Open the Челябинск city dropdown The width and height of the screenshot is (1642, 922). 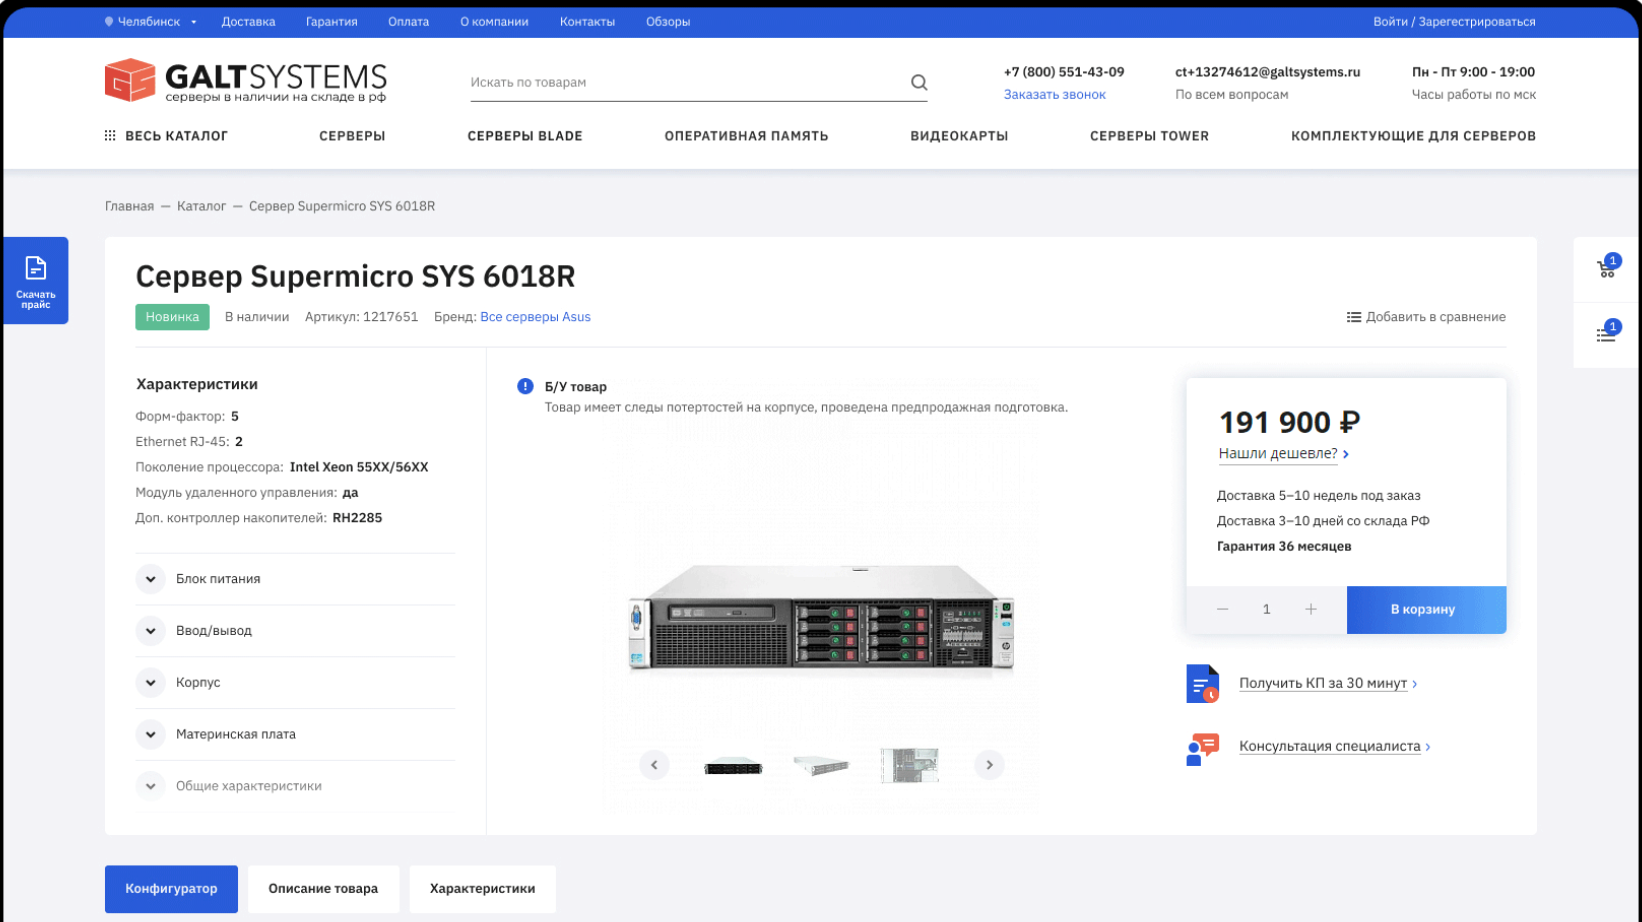tap(151, 21)
